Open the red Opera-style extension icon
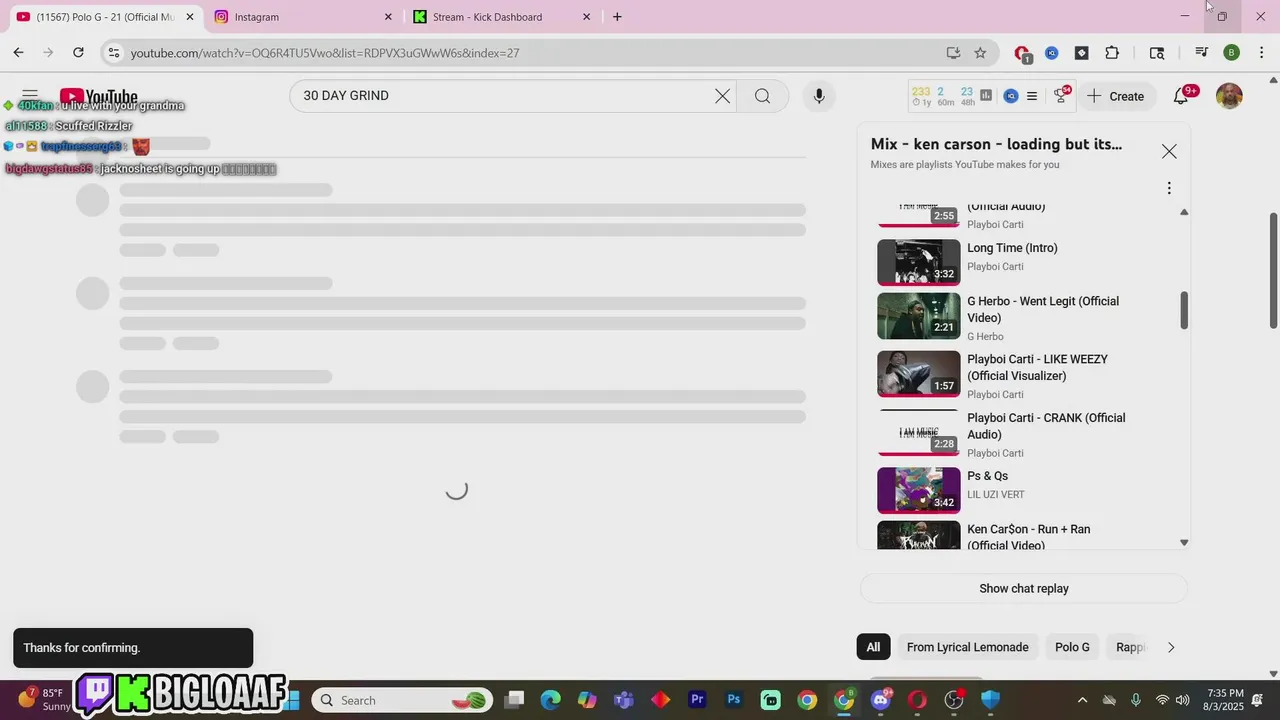 tap(1022, 53)
